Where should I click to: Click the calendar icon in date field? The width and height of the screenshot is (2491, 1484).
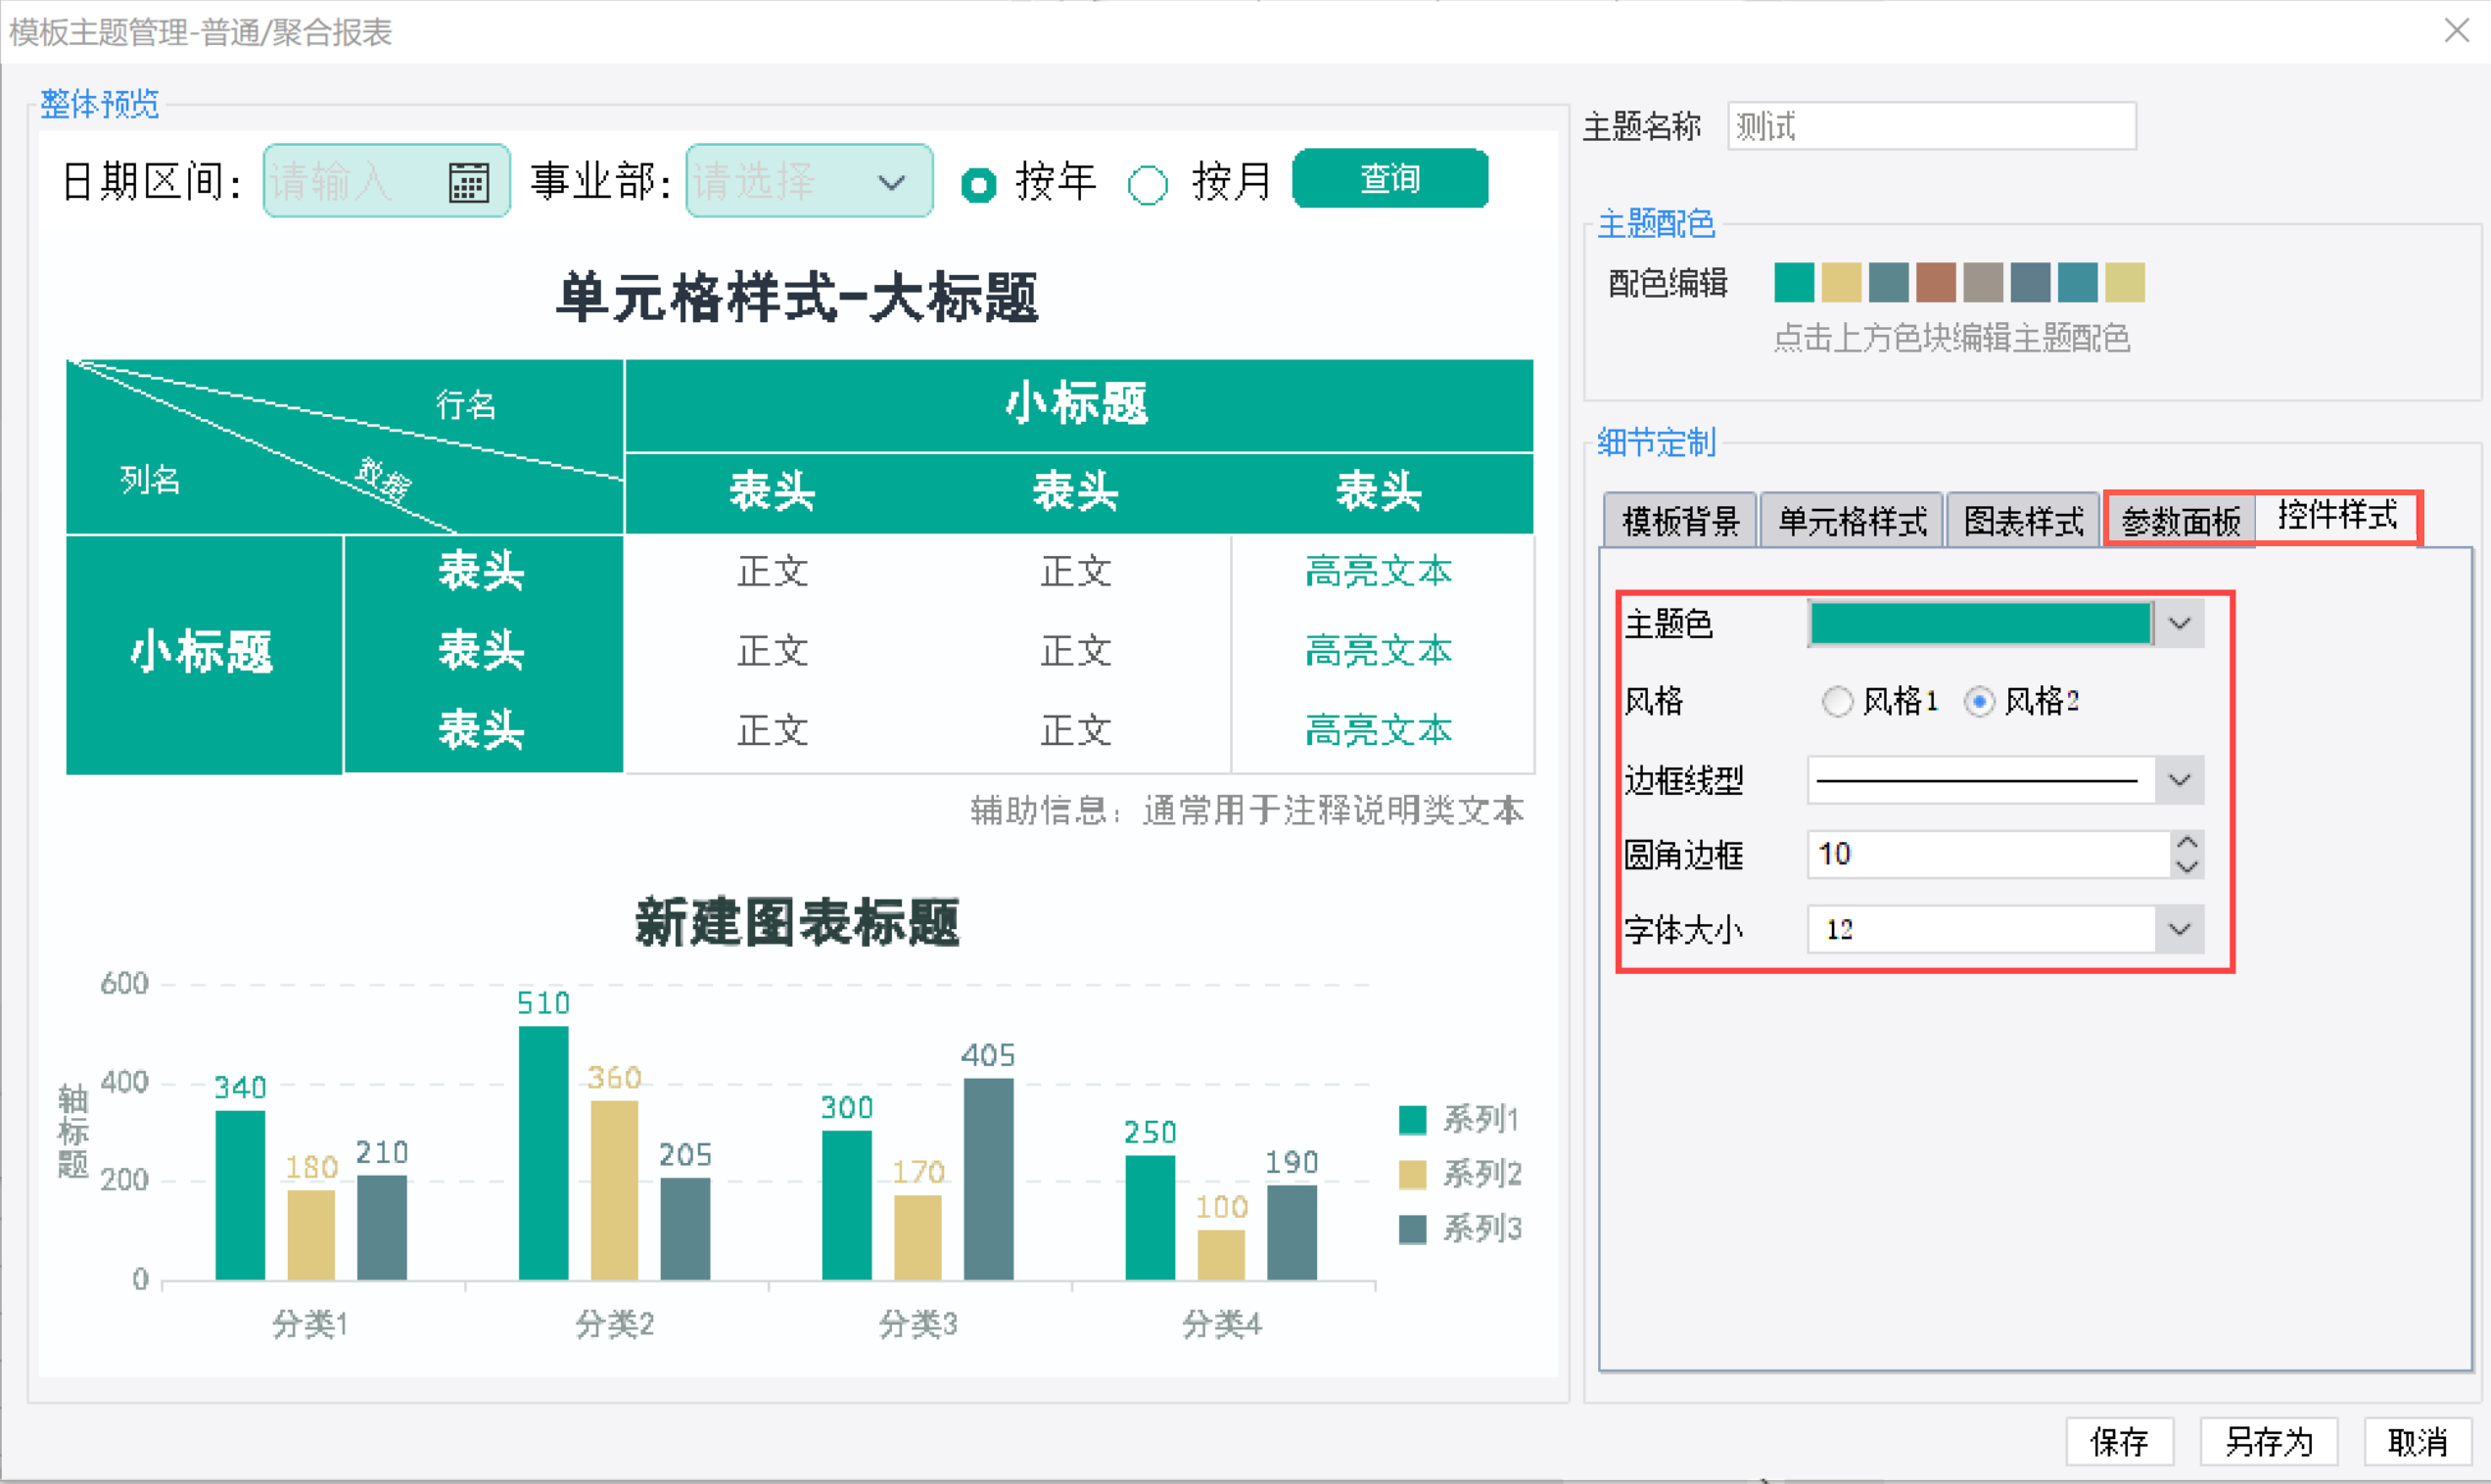[x=467, y=183]
